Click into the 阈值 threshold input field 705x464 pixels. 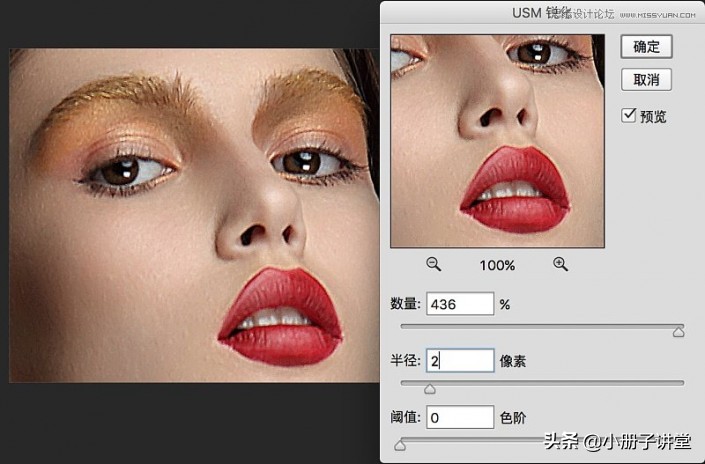[x=460, y=416]
